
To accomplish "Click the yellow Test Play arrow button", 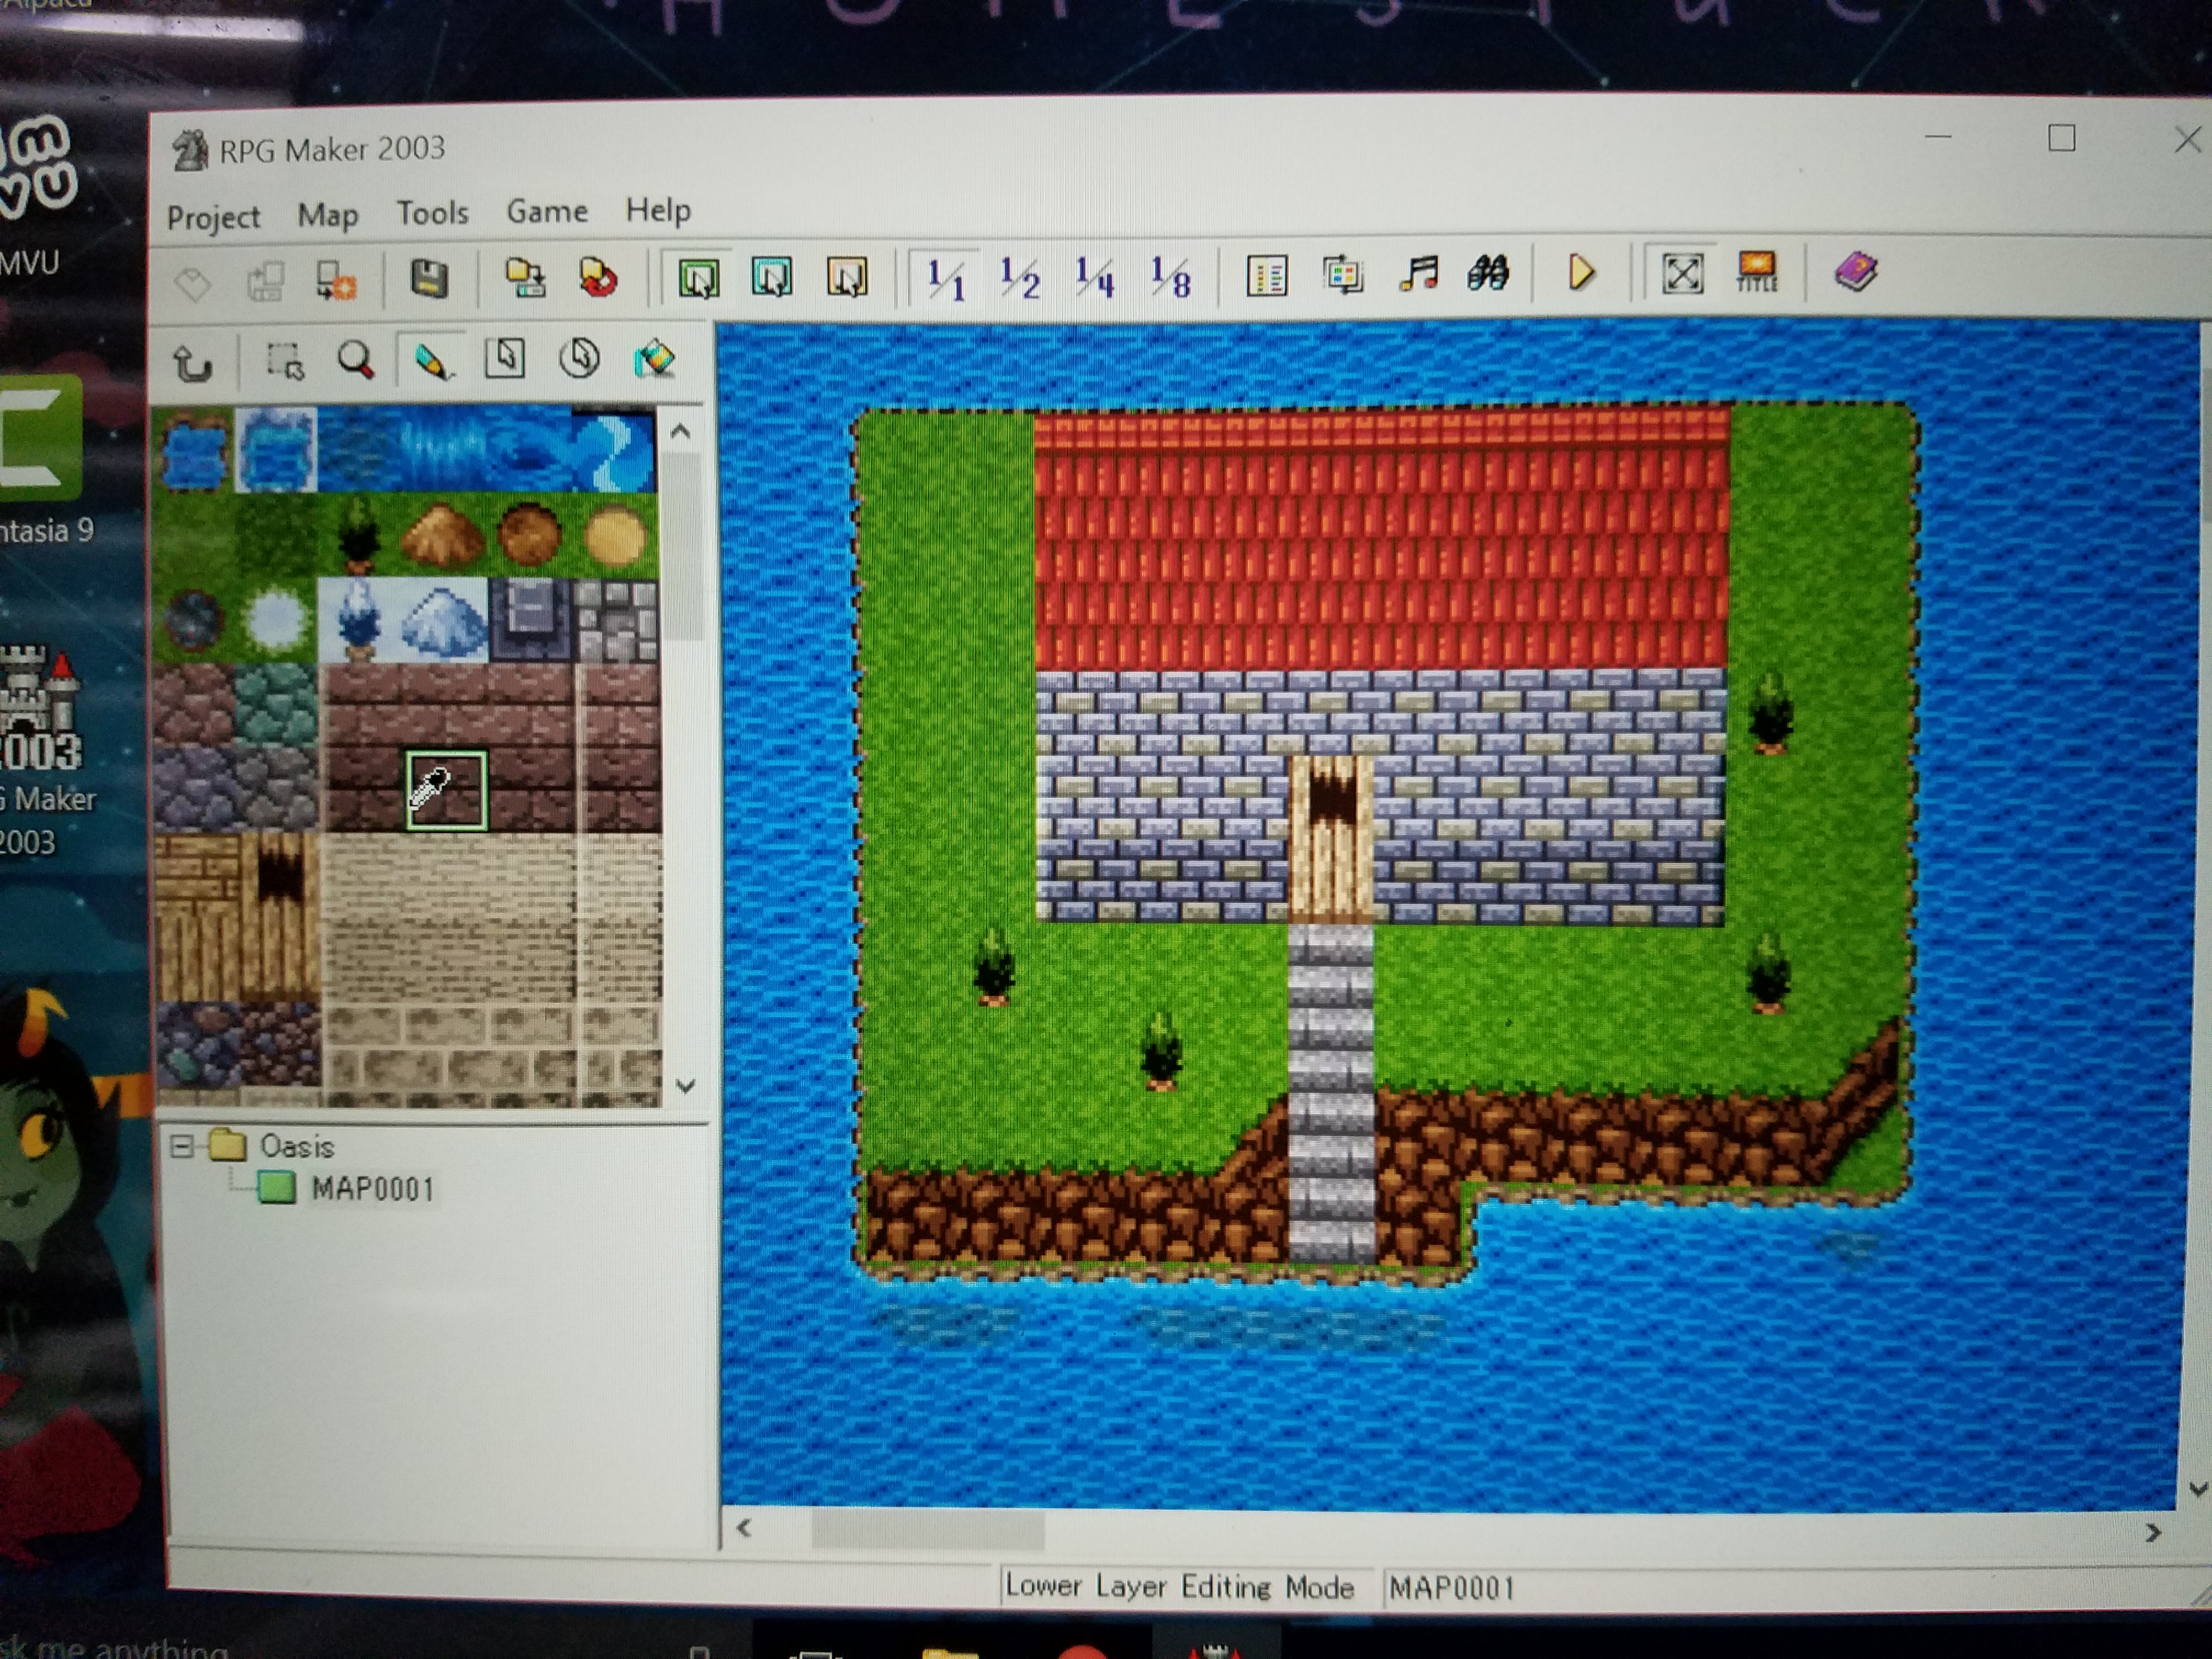I will pyautogui.click(x=1581, y=273).
